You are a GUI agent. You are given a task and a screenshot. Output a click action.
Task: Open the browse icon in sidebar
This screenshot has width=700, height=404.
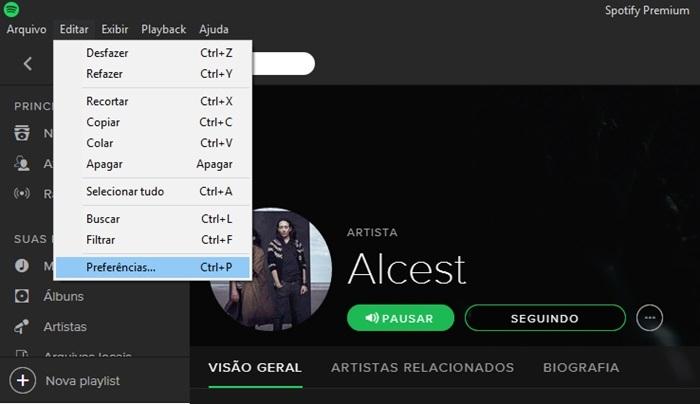coord(21,133)
